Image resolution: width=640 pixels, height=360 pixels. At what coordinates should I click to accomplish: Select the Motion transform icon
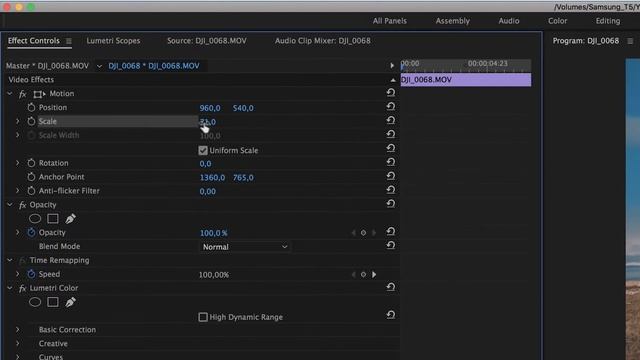(39, 94)
